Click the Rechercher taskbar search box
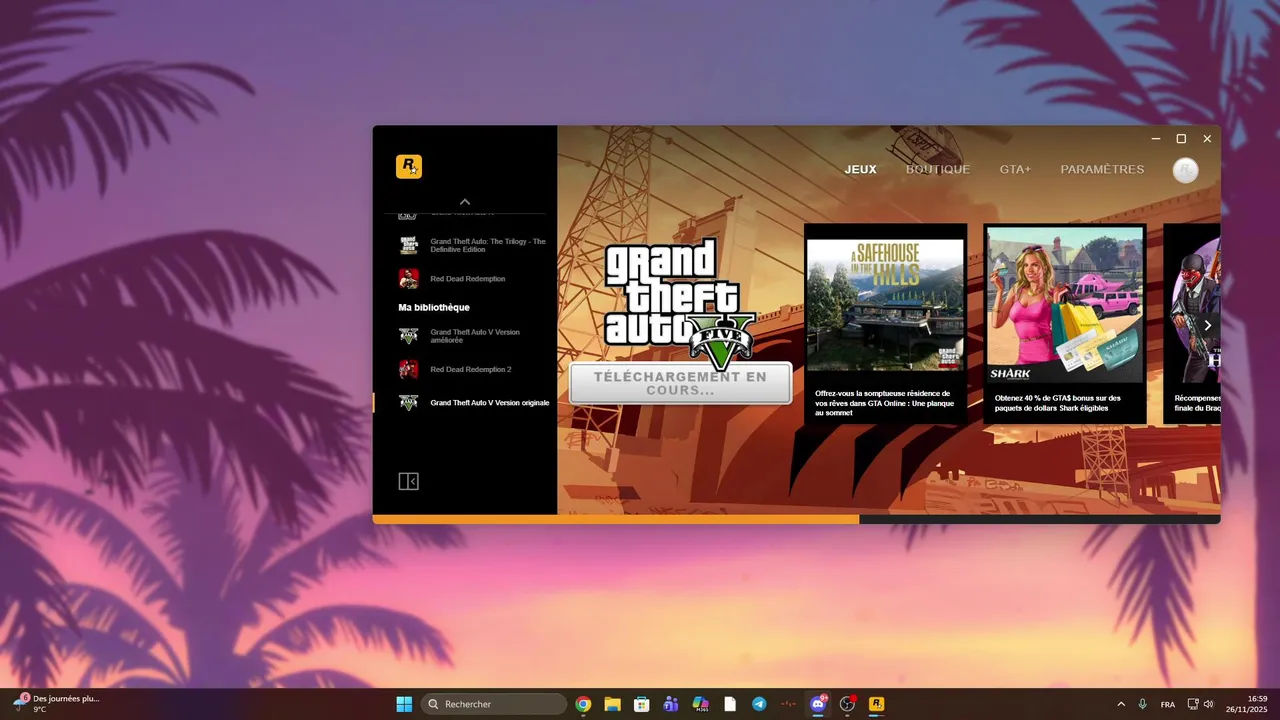 [494, 704]
